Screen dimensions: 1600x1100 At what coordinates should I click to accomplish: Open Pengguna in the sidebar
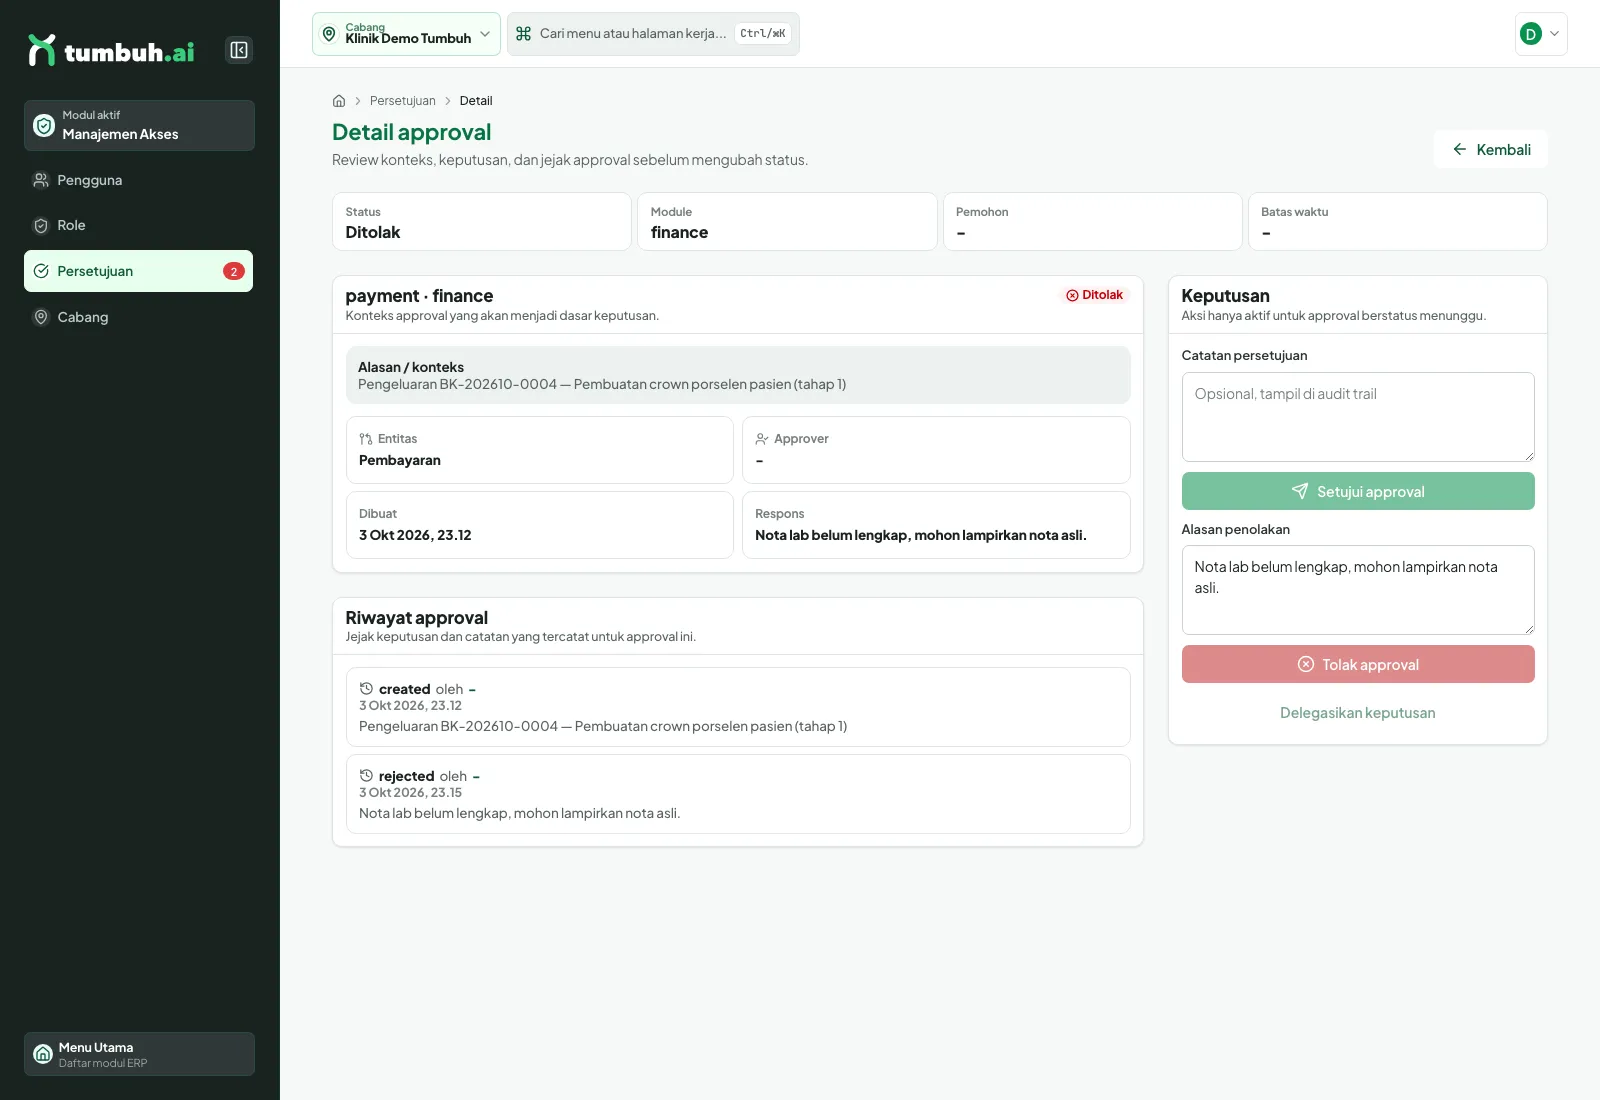(x=138, y=180)
